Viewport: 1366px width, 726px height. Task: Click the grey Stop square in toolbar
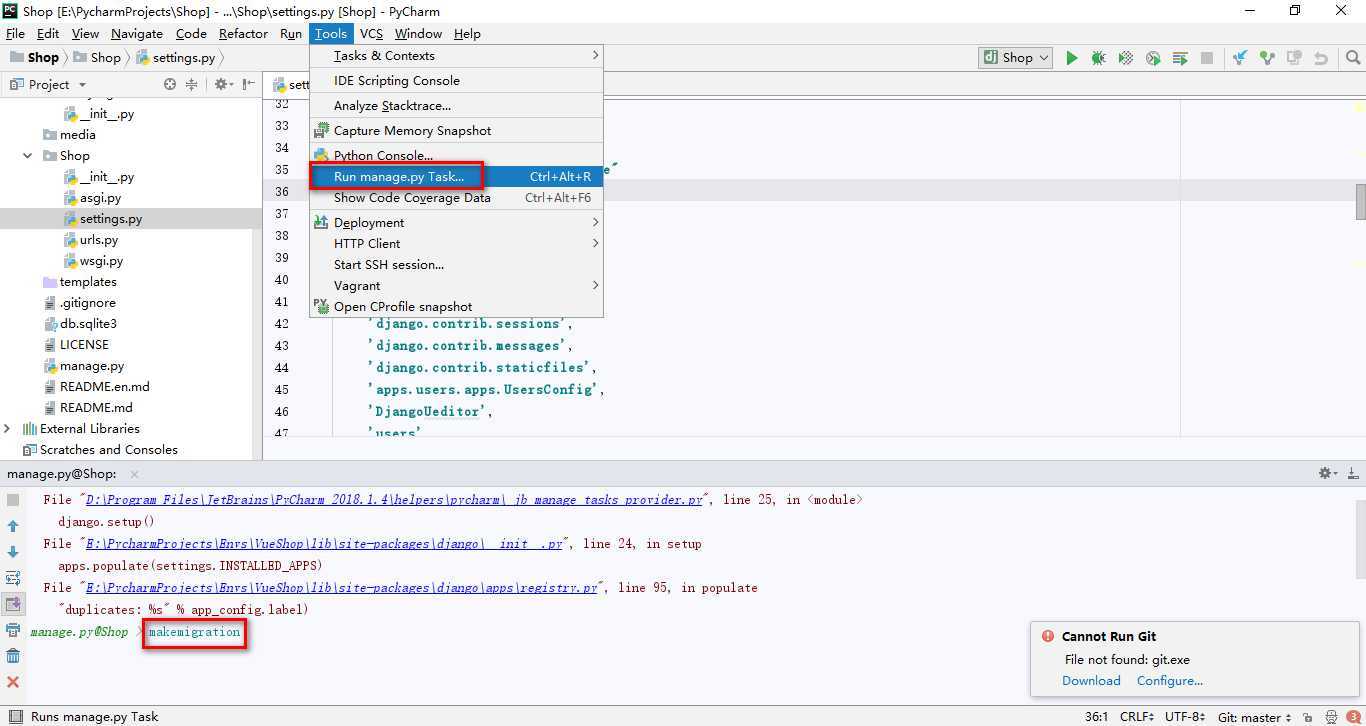(1207, 58)
